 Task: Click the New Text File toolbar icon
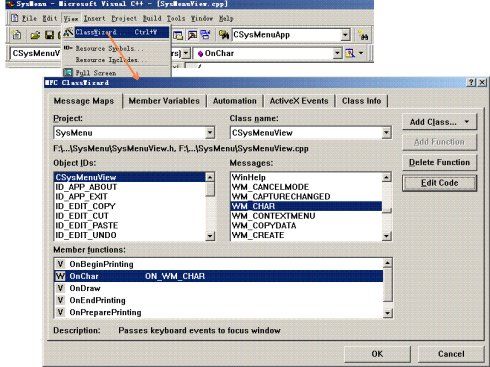pos(16,35)
